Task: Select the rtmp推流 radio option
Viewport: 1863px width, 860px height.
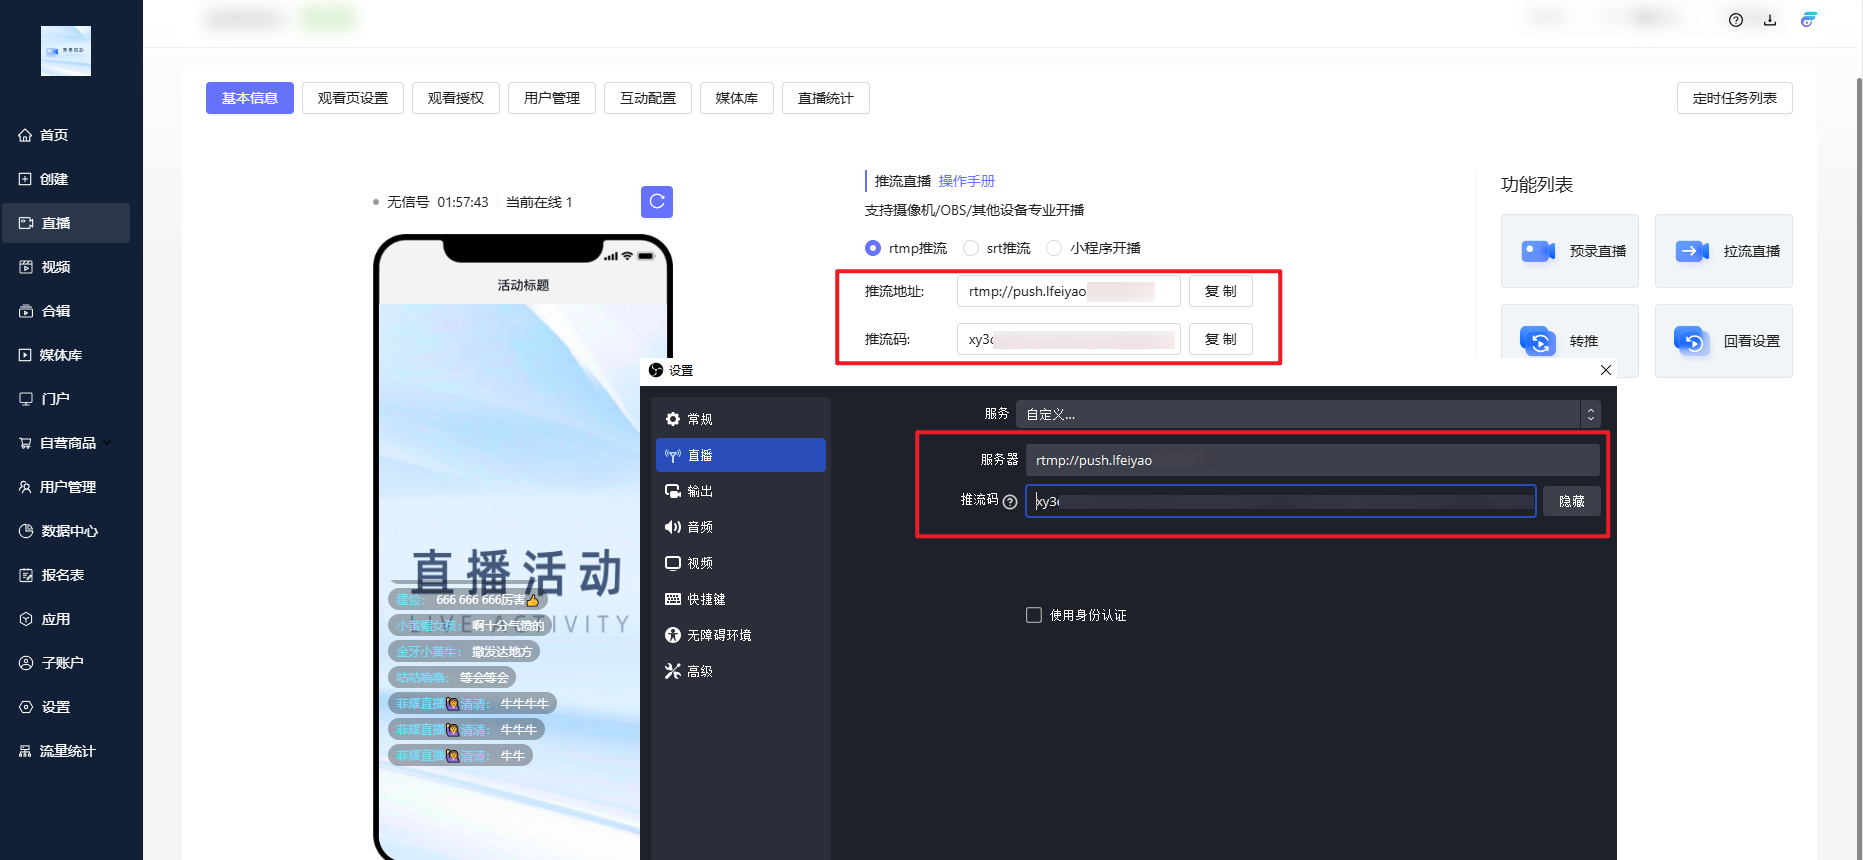Action: click(x=873, y=248)
